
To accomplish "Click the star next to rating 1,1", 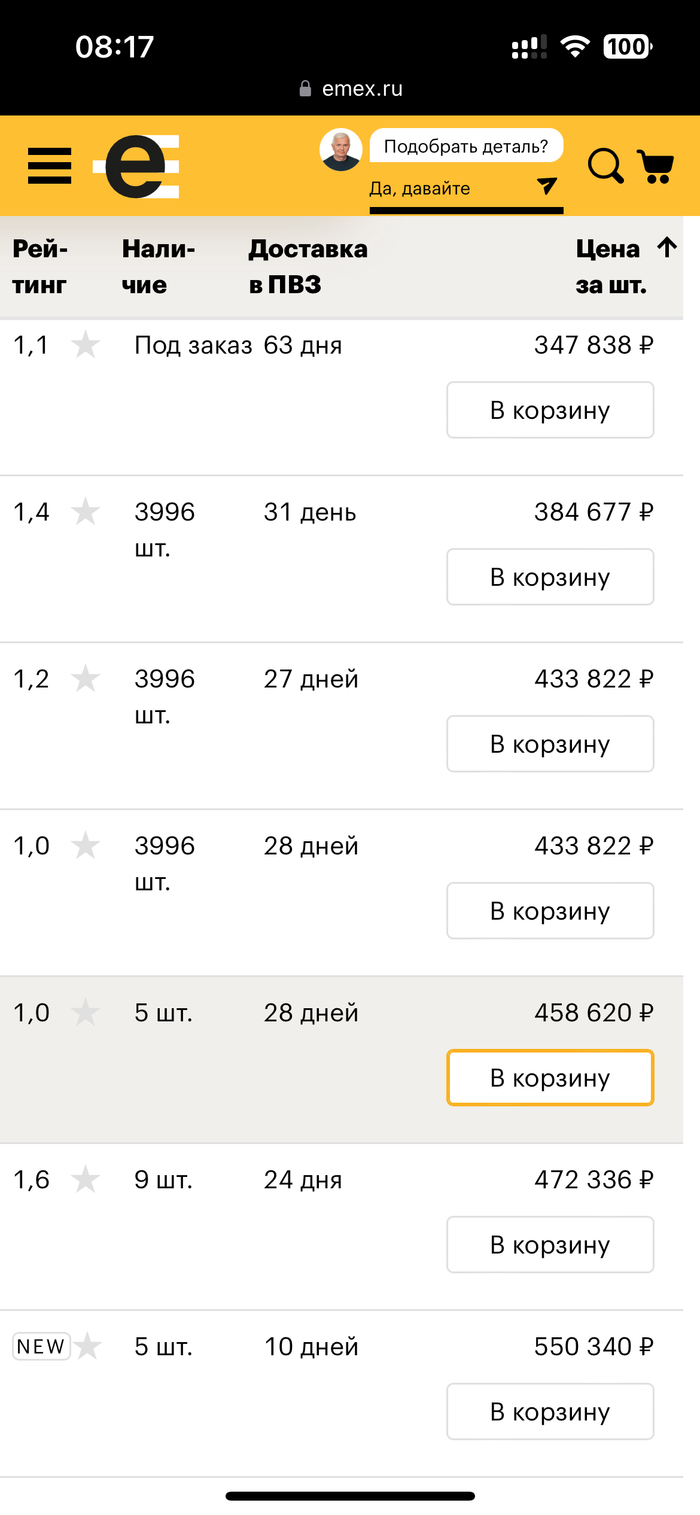I will (86, 346).
